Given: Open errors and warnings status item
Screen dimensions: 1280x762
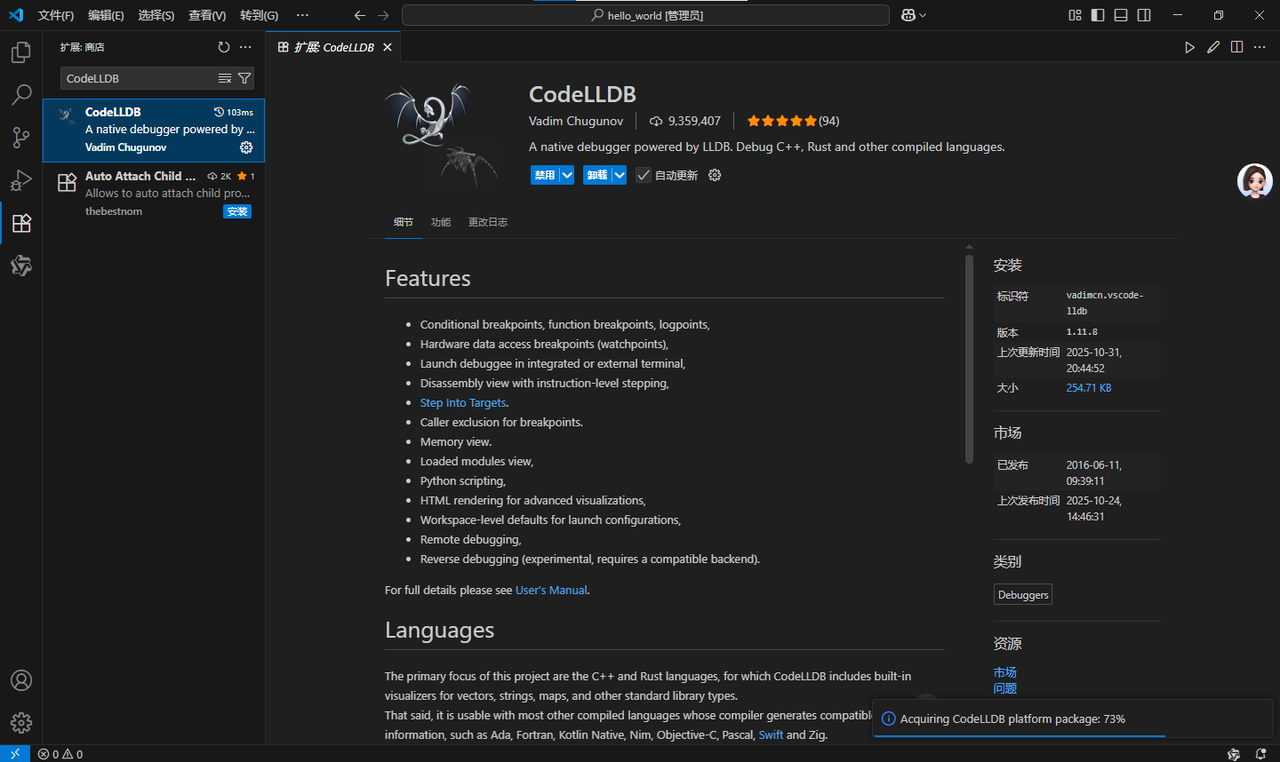Looking at the screenshot, I should coord(60,754).
